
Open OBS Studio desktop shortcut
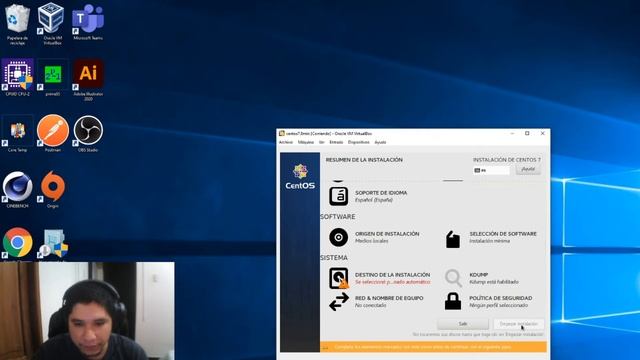(88, 133)
